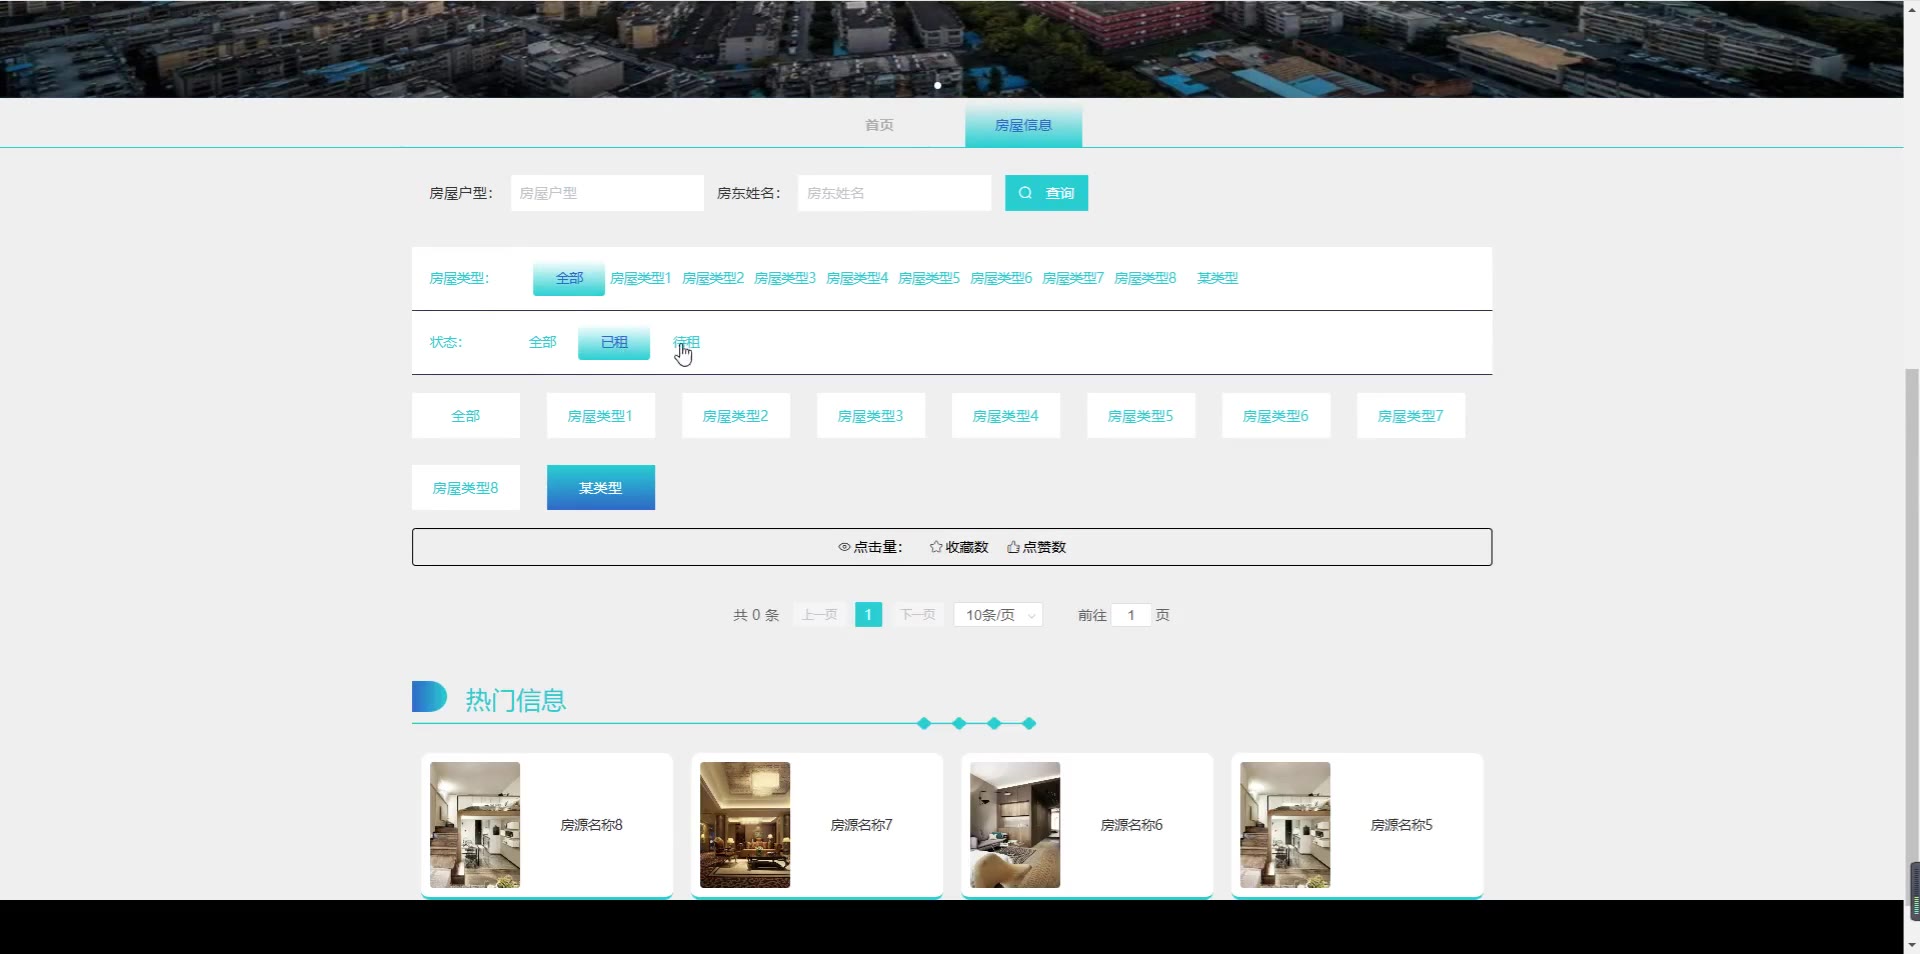
Task: Sort by the thumbs-up 点赞数 icon
Action: click(1013, 547)
